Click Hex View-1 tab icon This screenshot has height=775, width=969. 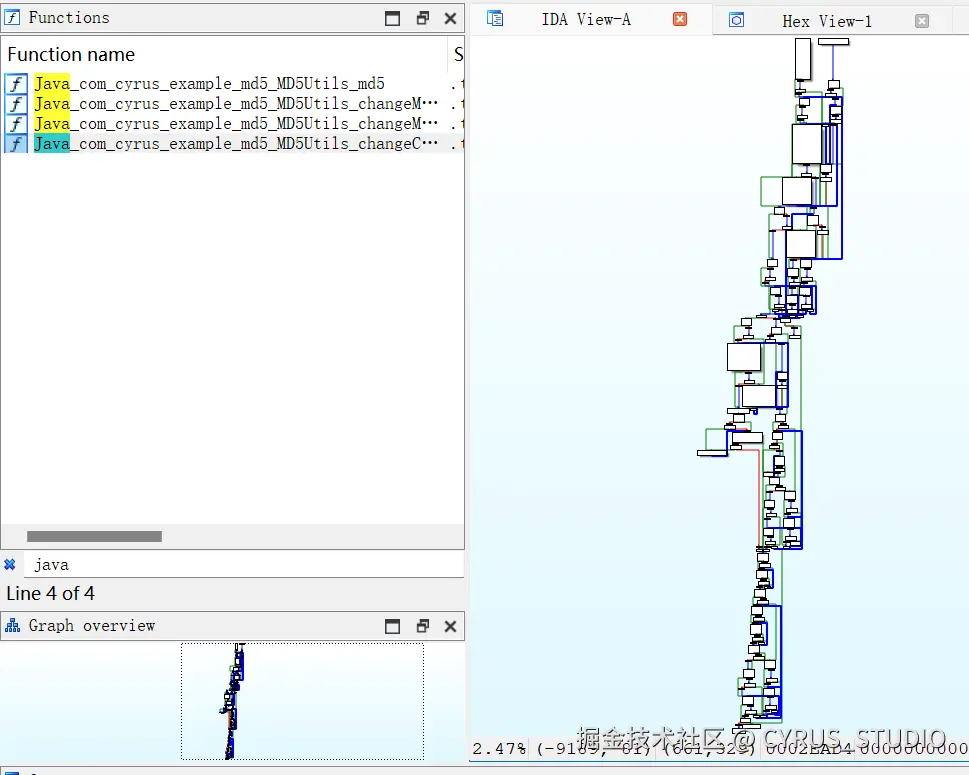(736, 20)
